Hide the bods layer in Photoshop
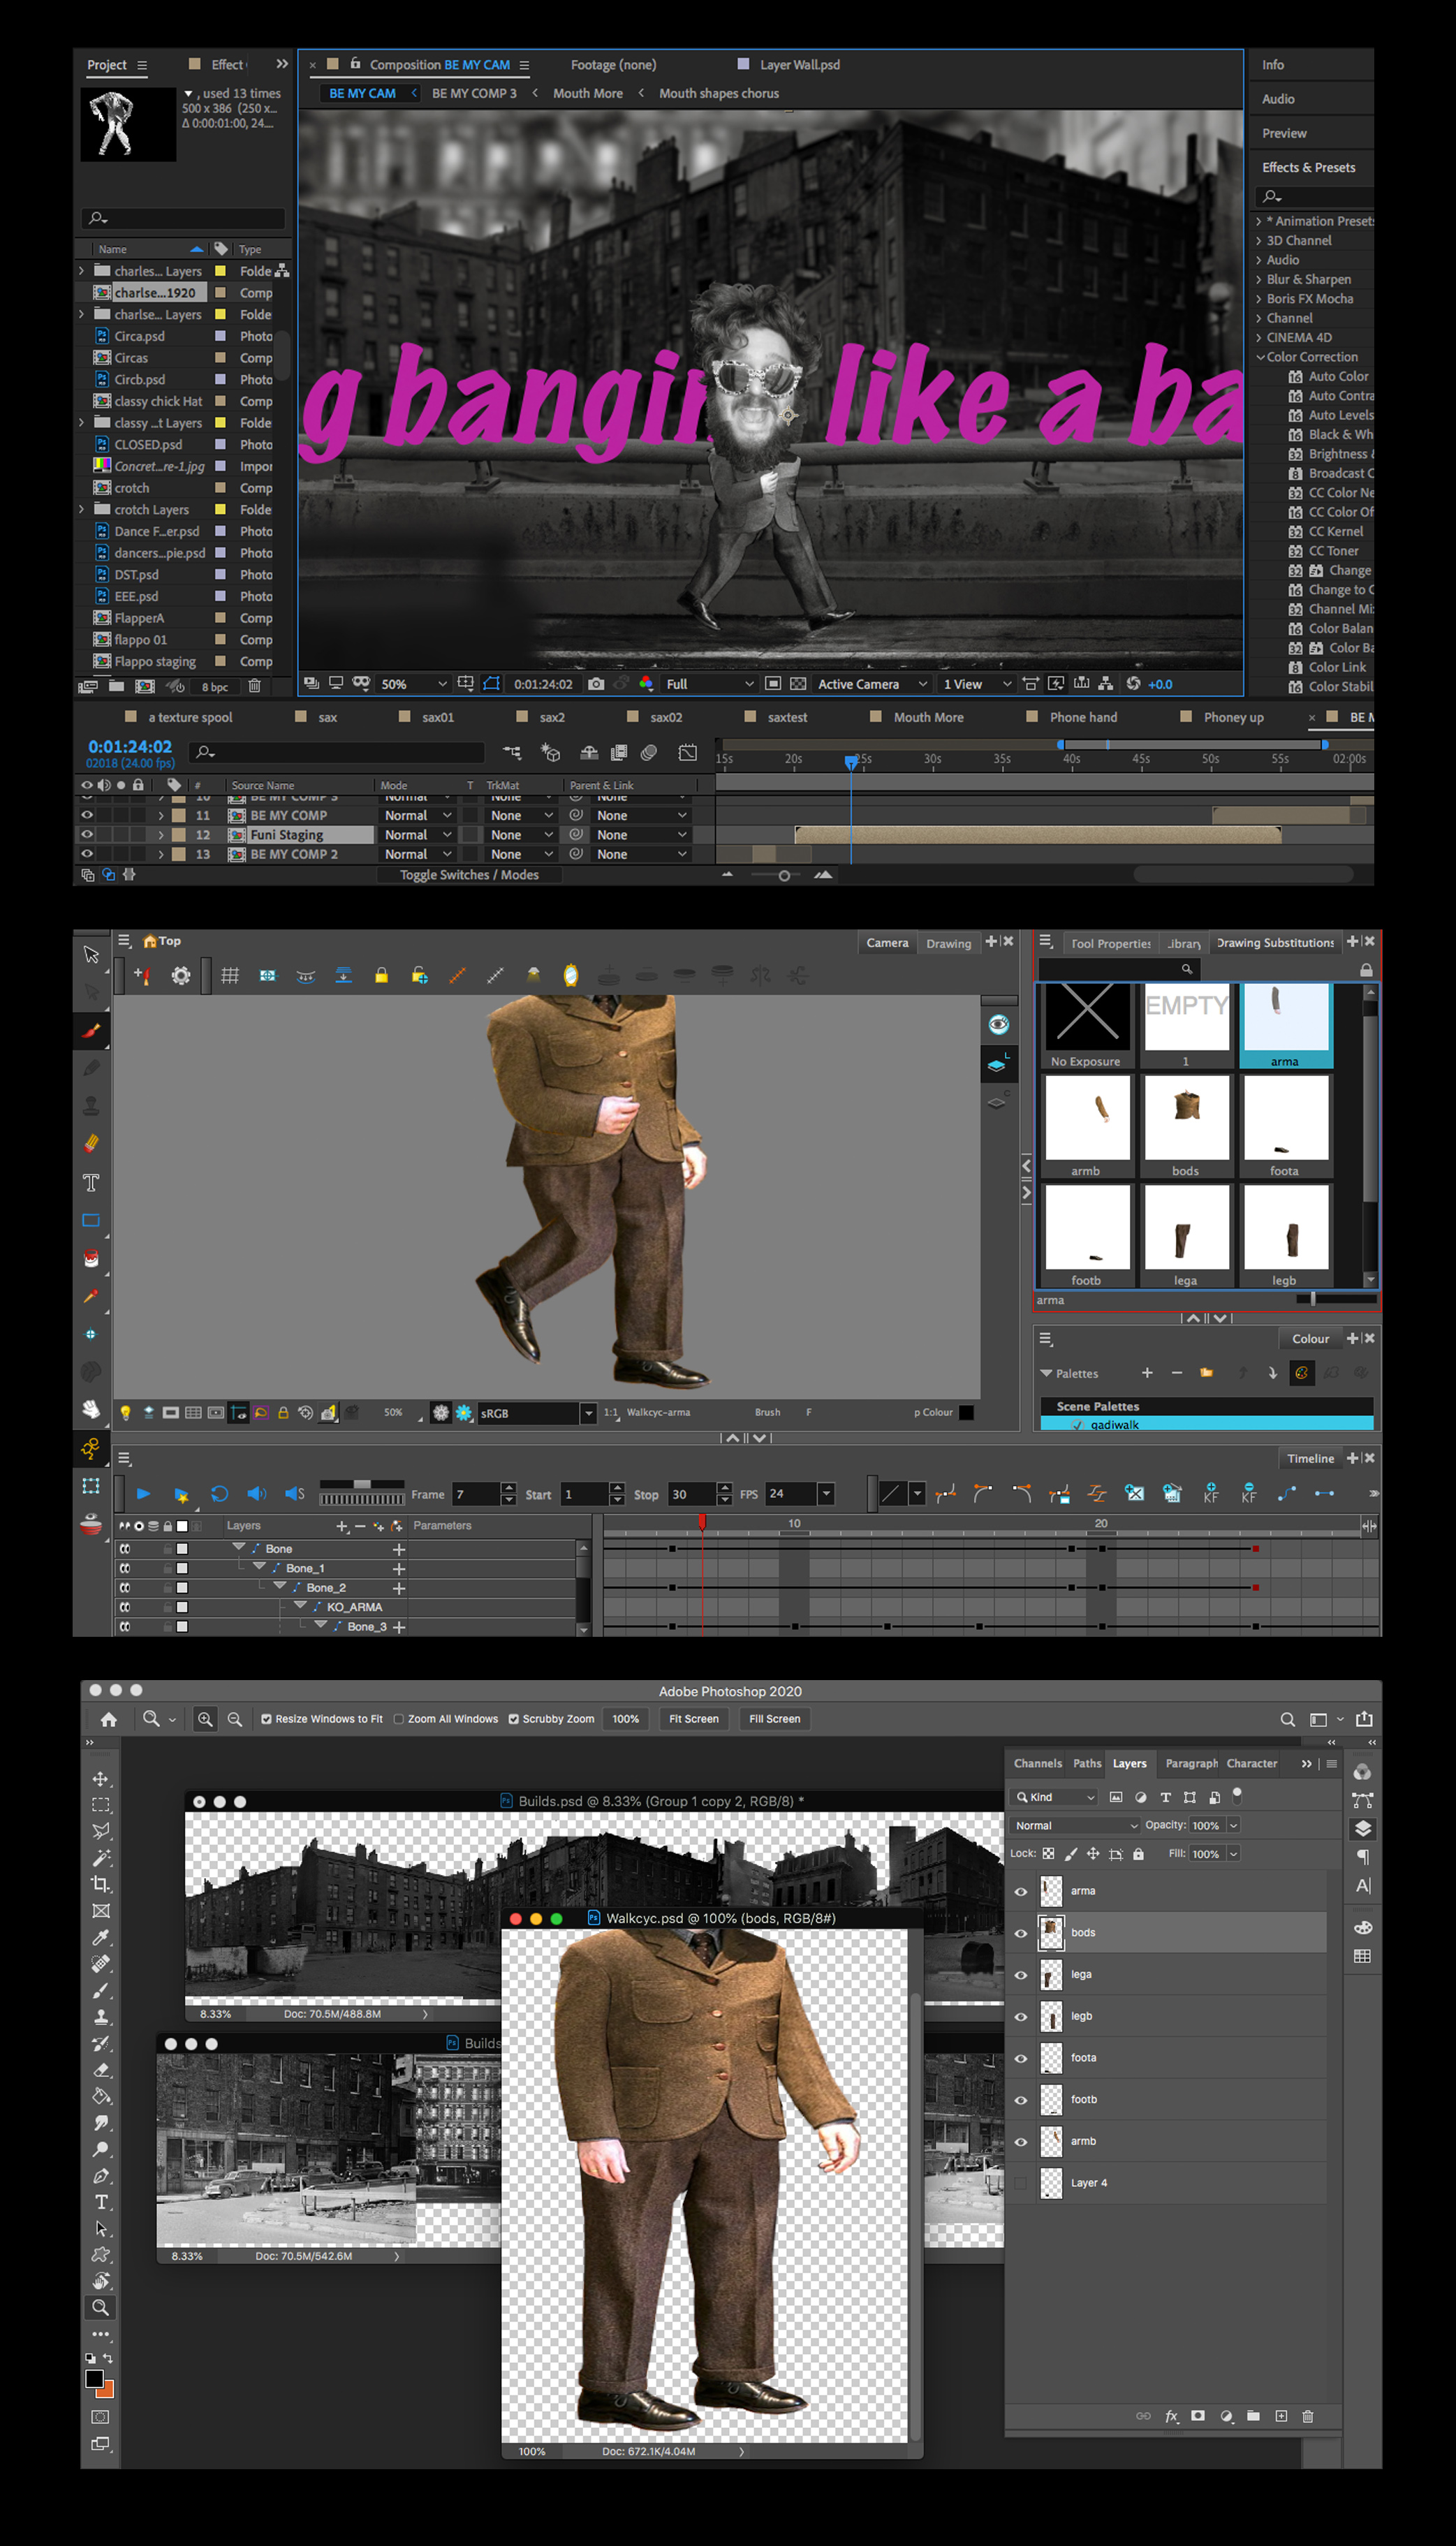The width and height of the screenshot is (1456, 2546). 1020,1933
